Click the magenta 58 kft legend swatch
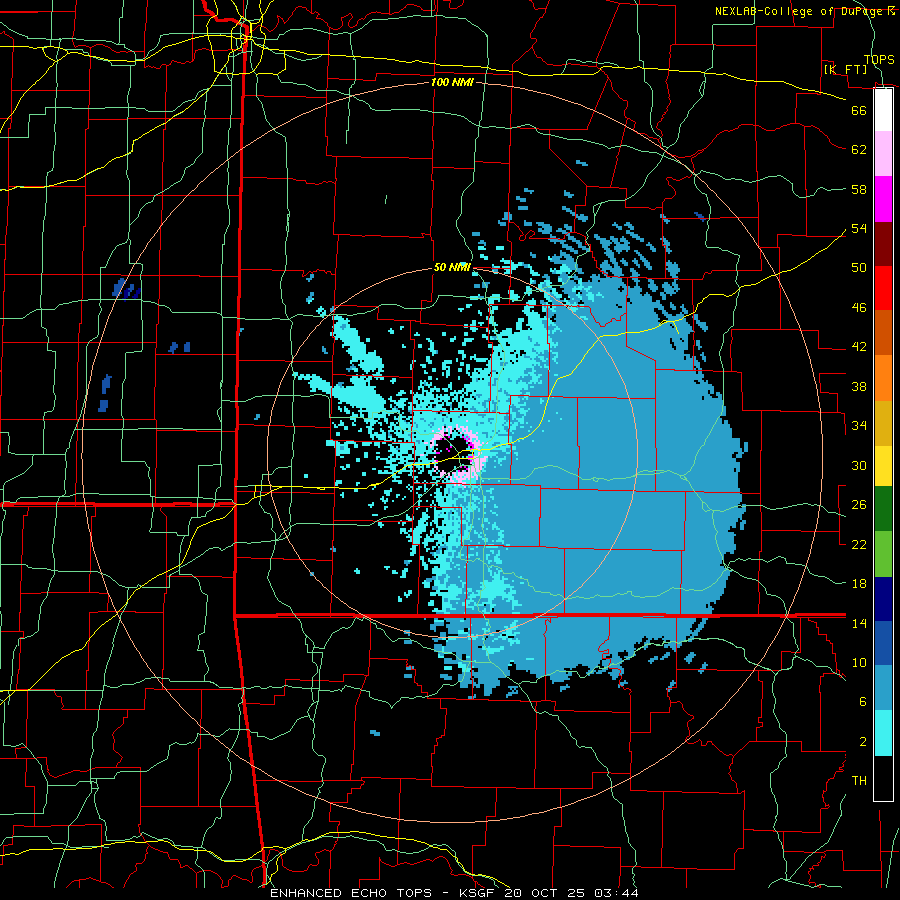This screenshot has height=900, width=900. pos(883,199)
